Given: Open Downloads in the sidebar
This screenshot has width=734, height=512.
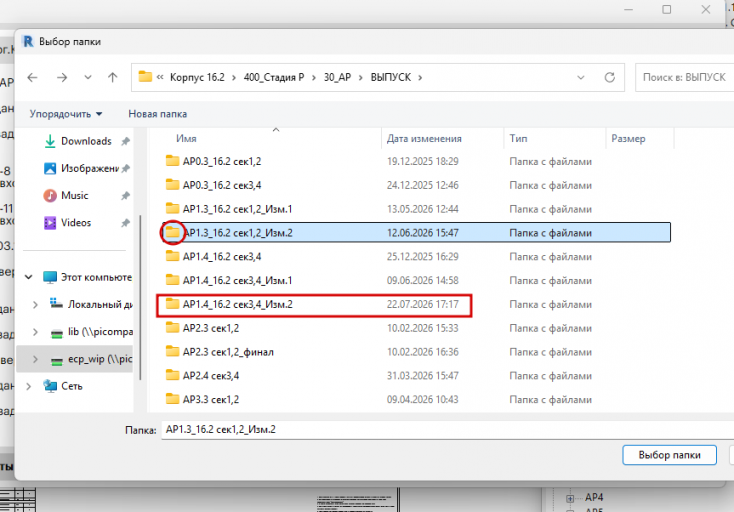Looking at the screenshot, I should pyautogui.click(x=86, y=141).
